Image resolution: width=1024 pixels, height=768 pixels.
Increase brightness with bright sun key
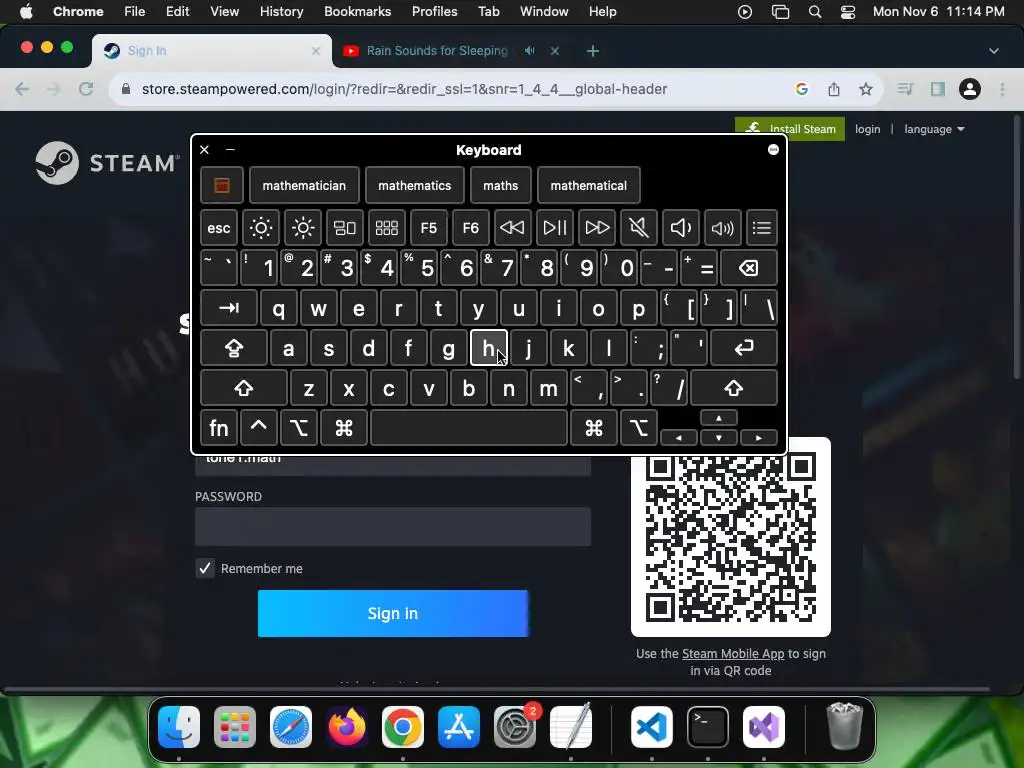[303, 228]
